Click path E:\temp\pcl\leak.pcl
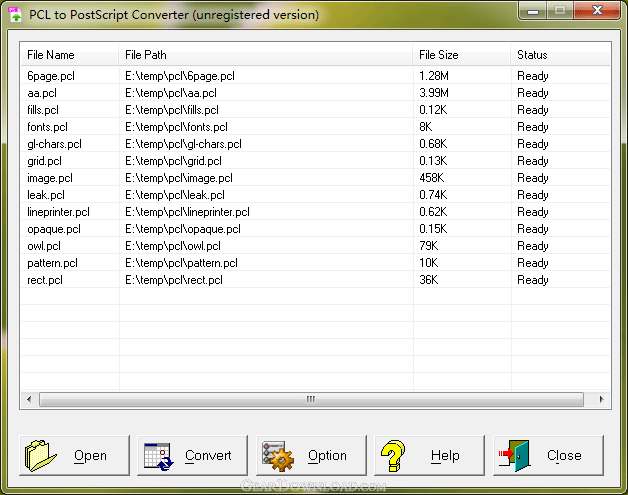 (175, 195)
